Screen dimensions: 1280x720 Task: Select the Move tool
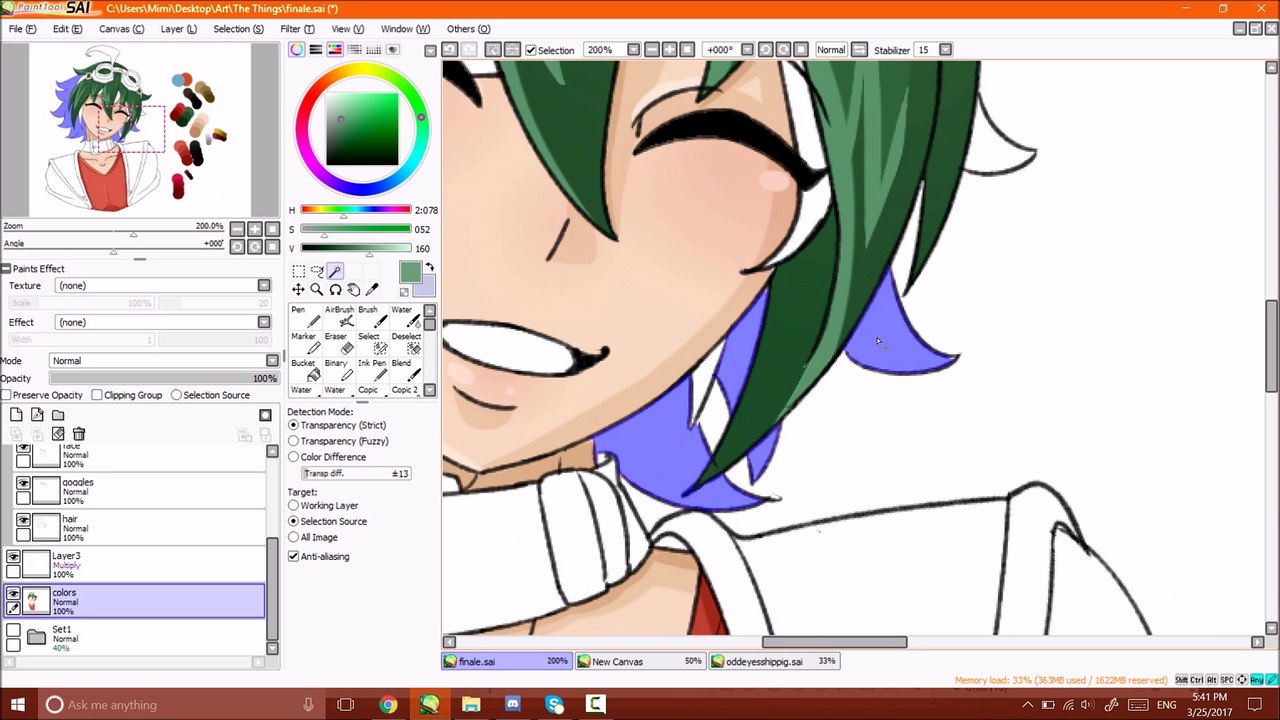tap(298, 290)
